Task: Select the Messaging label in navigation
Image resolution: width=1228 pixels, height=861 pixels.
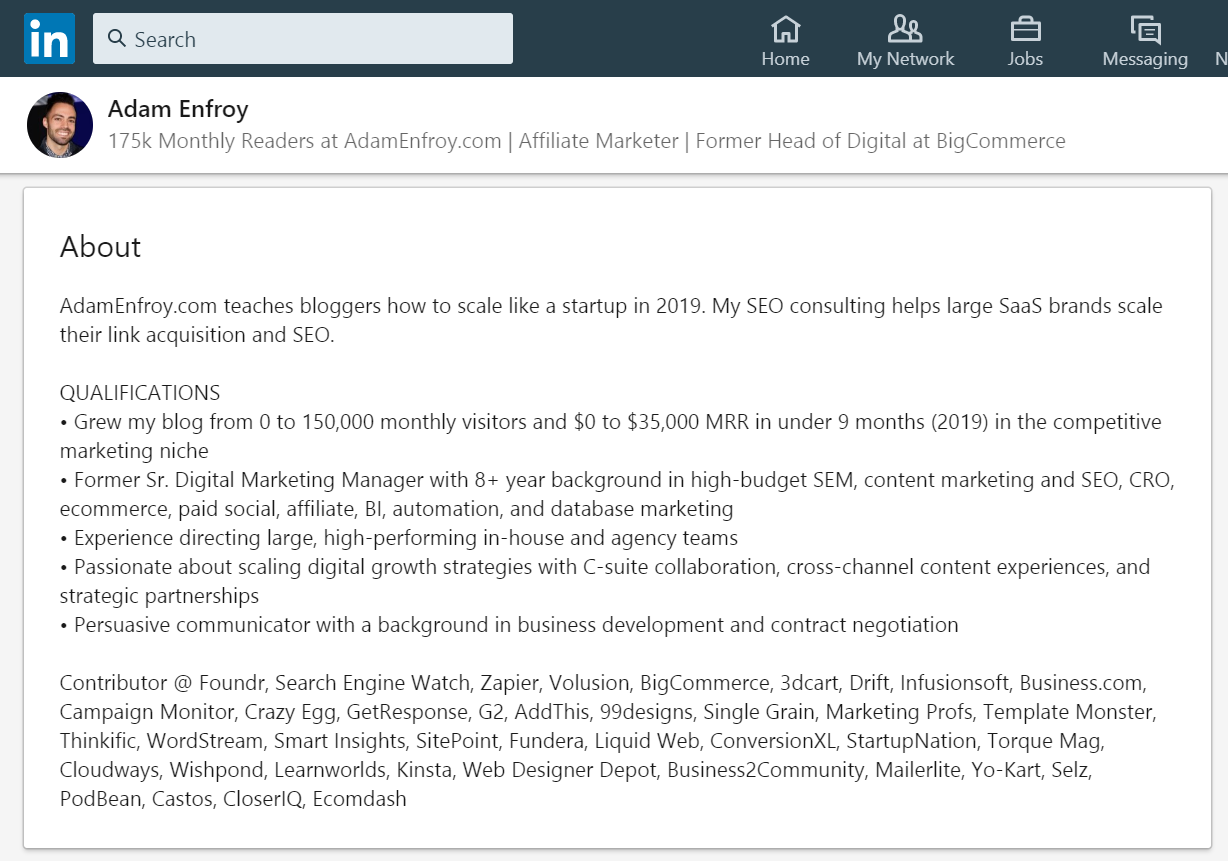Action: 1145,59
